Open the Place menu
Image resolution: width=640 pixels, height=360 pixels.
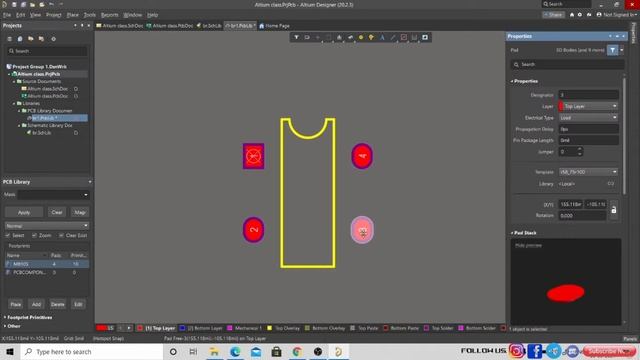point(73,15)
